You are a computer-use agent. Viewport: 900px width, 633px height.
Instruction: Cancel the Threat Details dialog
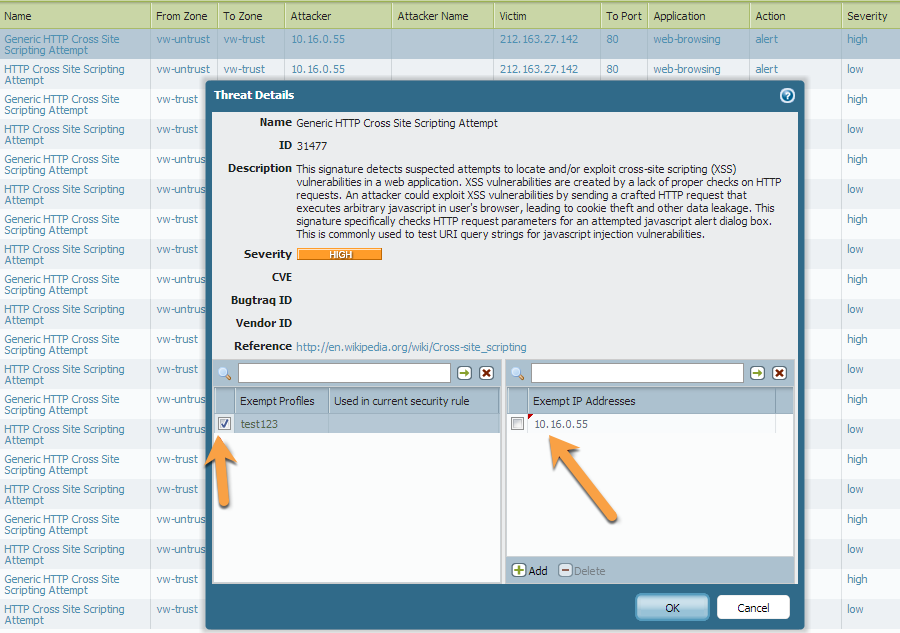[753, 607]
